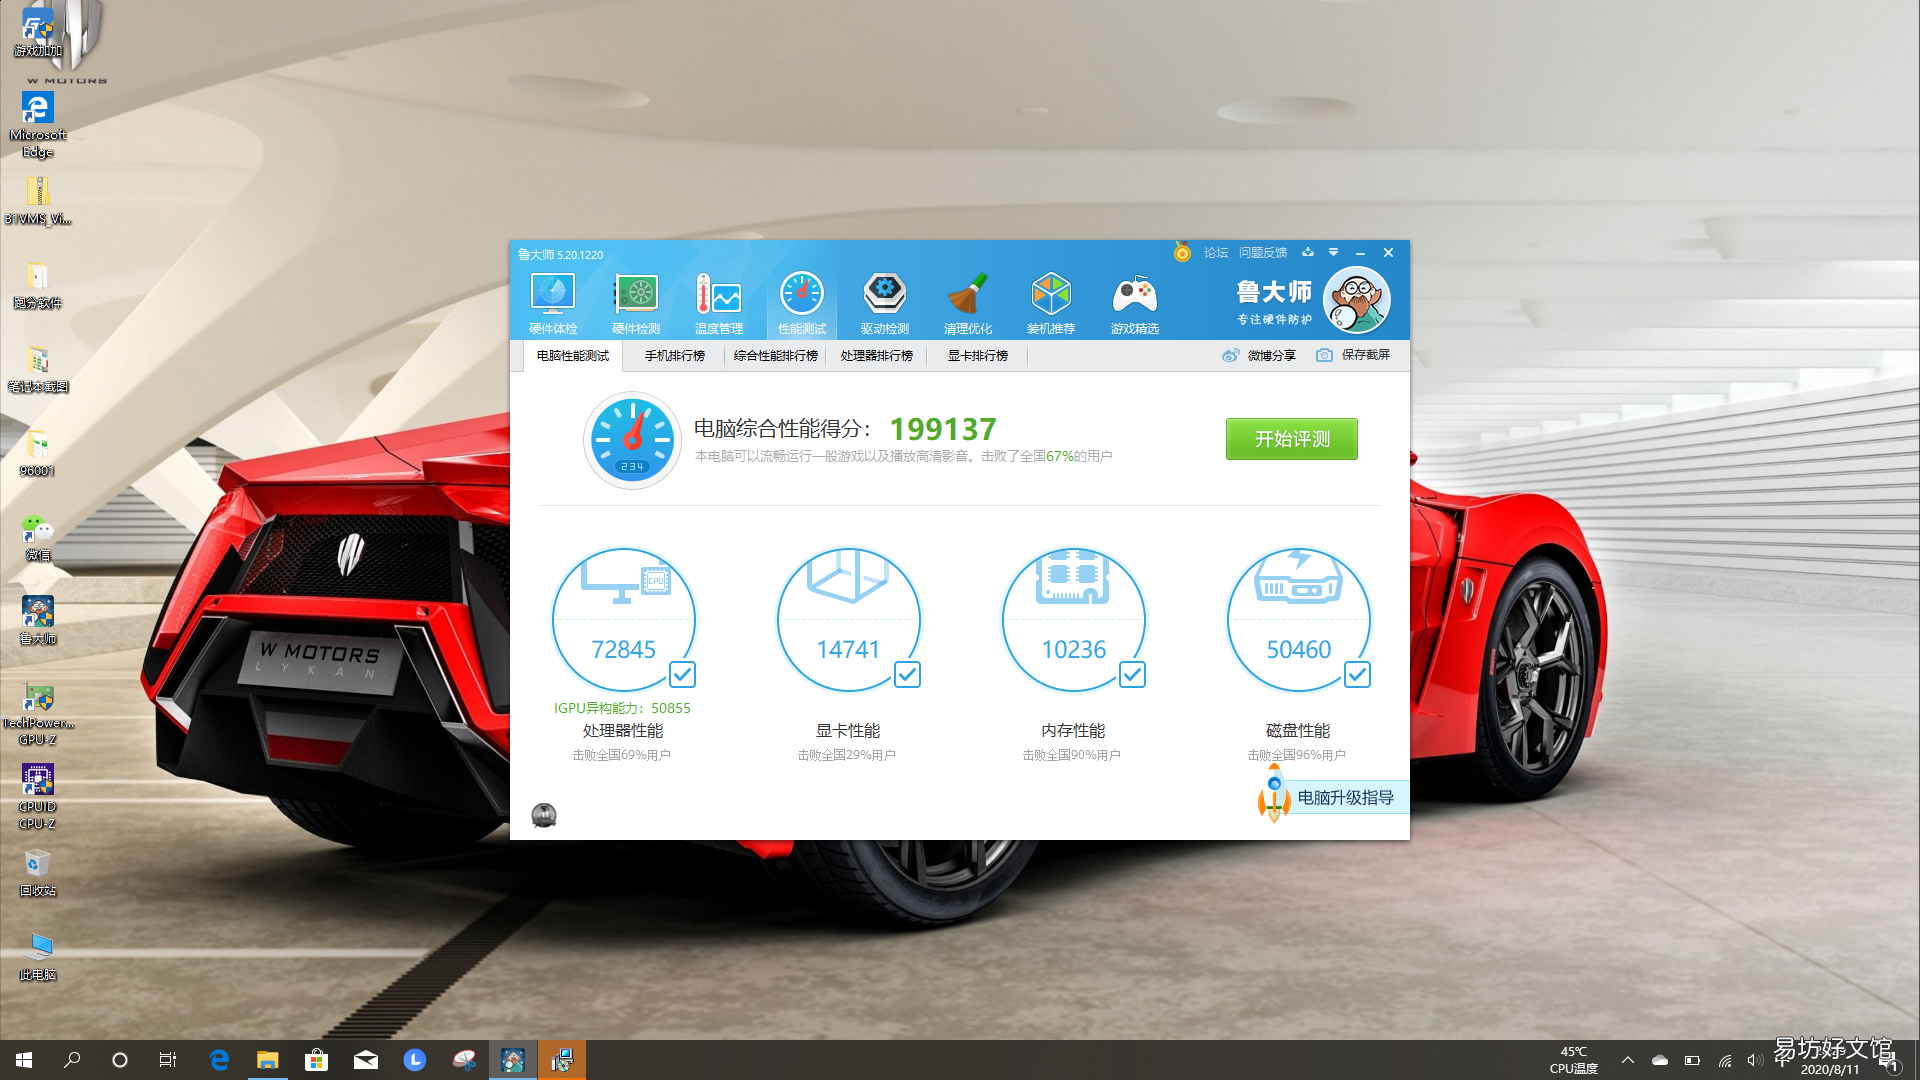Screen dimensions: 1920x1080
Task: Switch to 综合性能排行榜 tab
Action: pos(775,356)
